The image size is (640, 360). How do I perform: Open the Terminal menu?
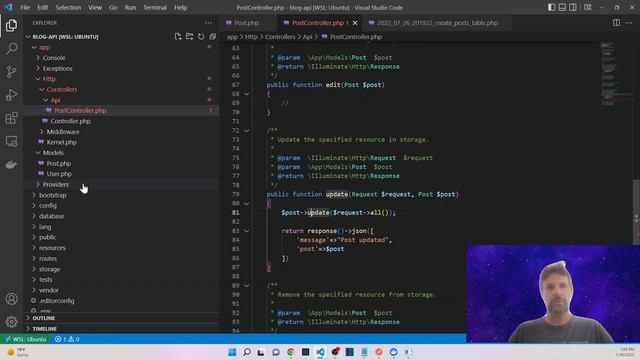tap(155, 7)
